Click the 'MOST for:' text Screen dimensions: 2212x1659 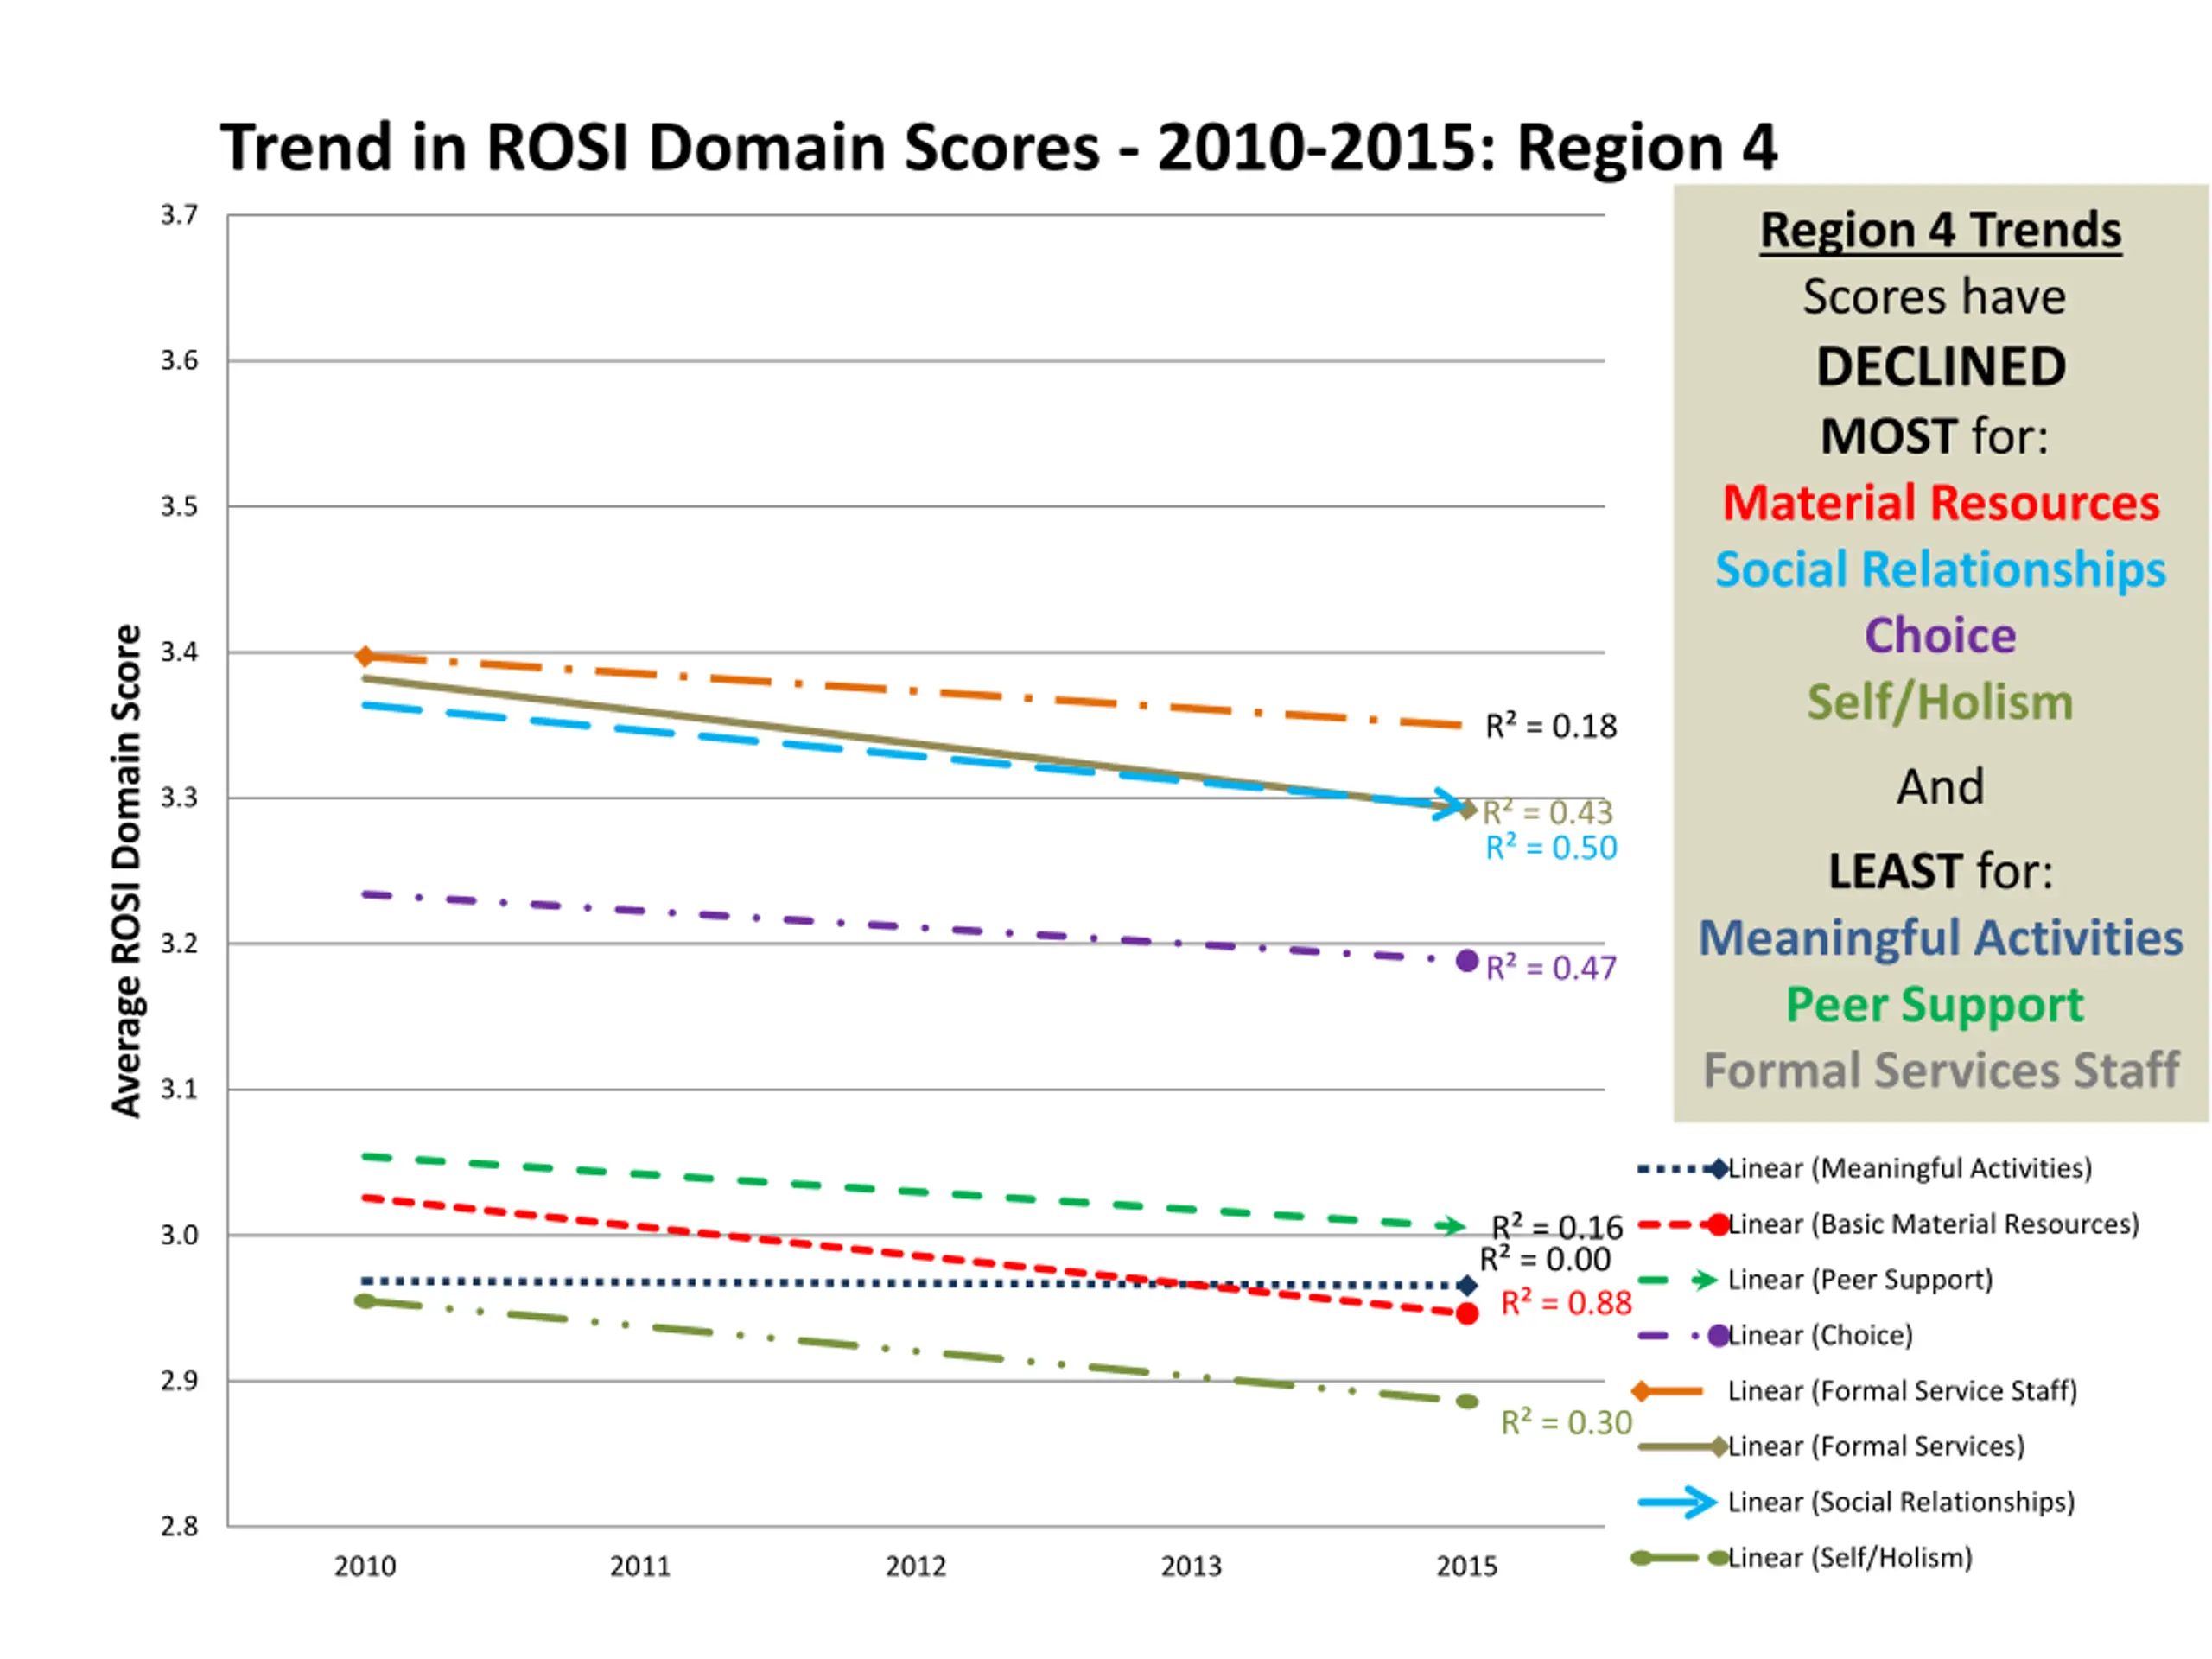(1934, 436)
